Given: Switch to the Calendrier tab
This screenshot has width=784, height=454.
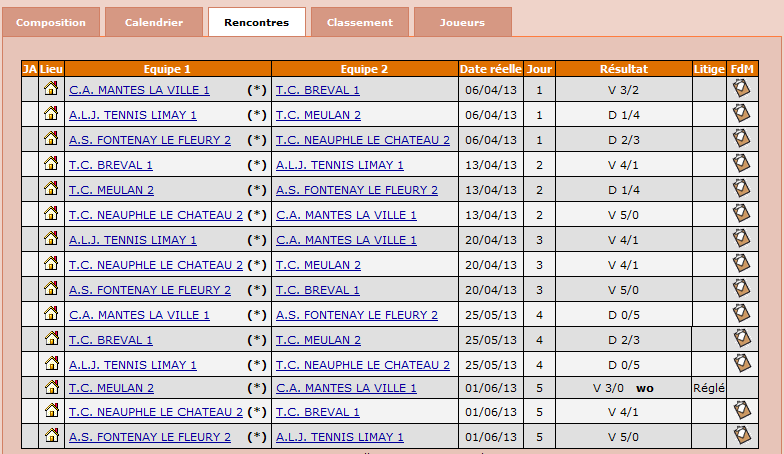Looking at the screenshot, I should 154,22.
